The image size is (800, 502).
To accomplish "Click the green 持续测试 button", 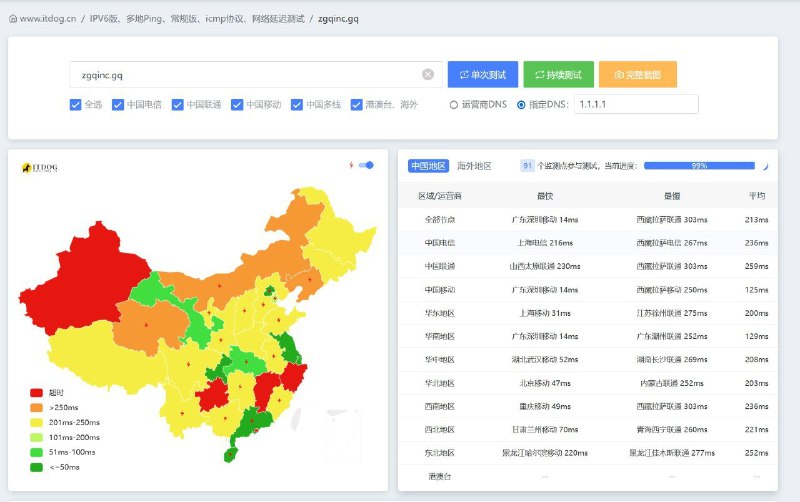I will (x=558, y=74).
